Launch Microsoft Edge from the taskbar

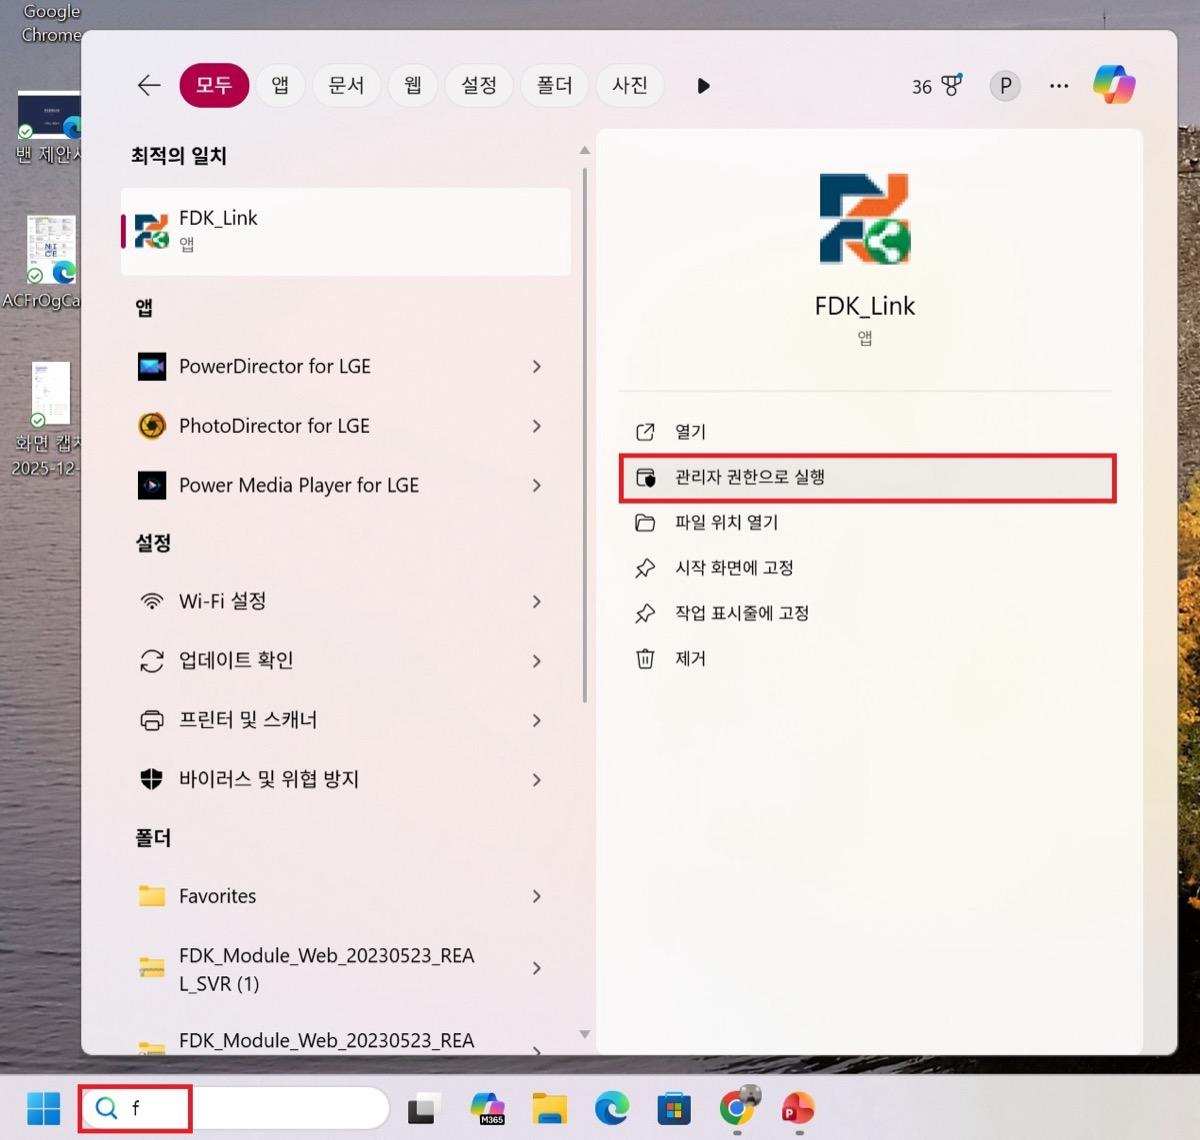pos(611,1108)
